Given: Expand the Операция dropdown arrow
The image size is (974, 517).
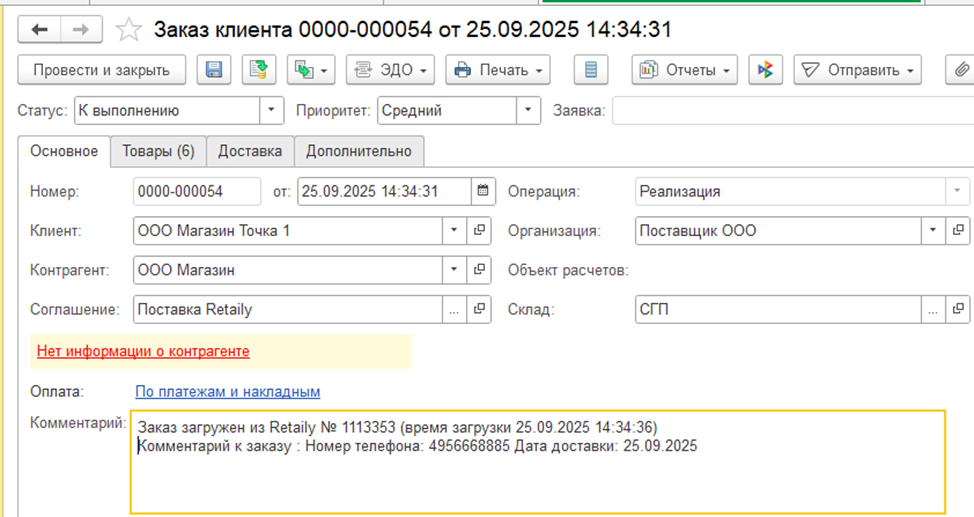Looking at the screenshot, I should pyautogui.click(x=957, y=191).
